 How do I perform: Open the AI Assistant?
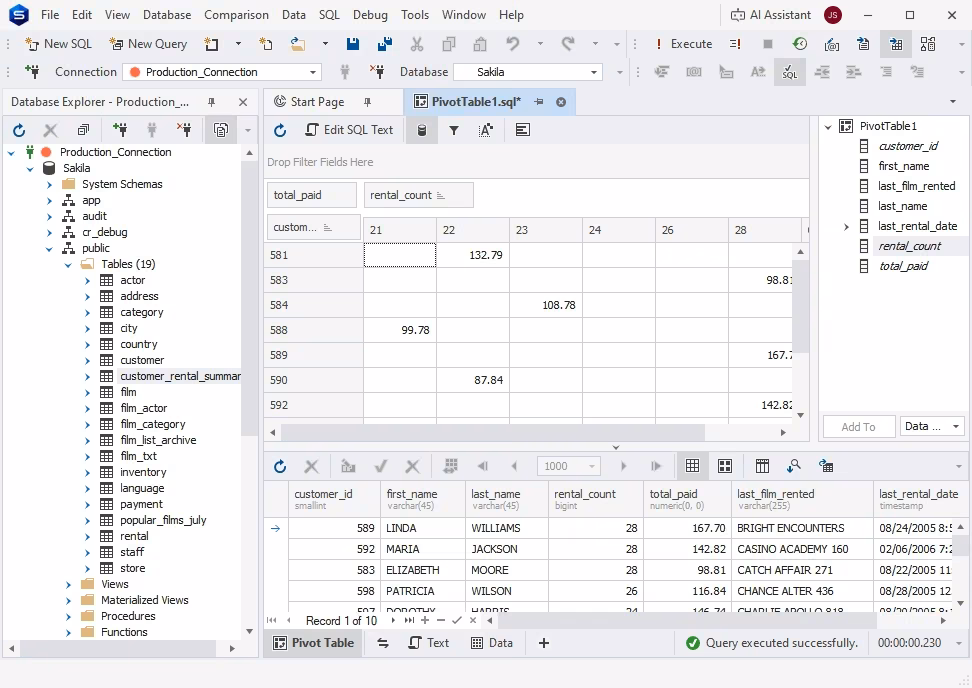(x=771, y=15)
